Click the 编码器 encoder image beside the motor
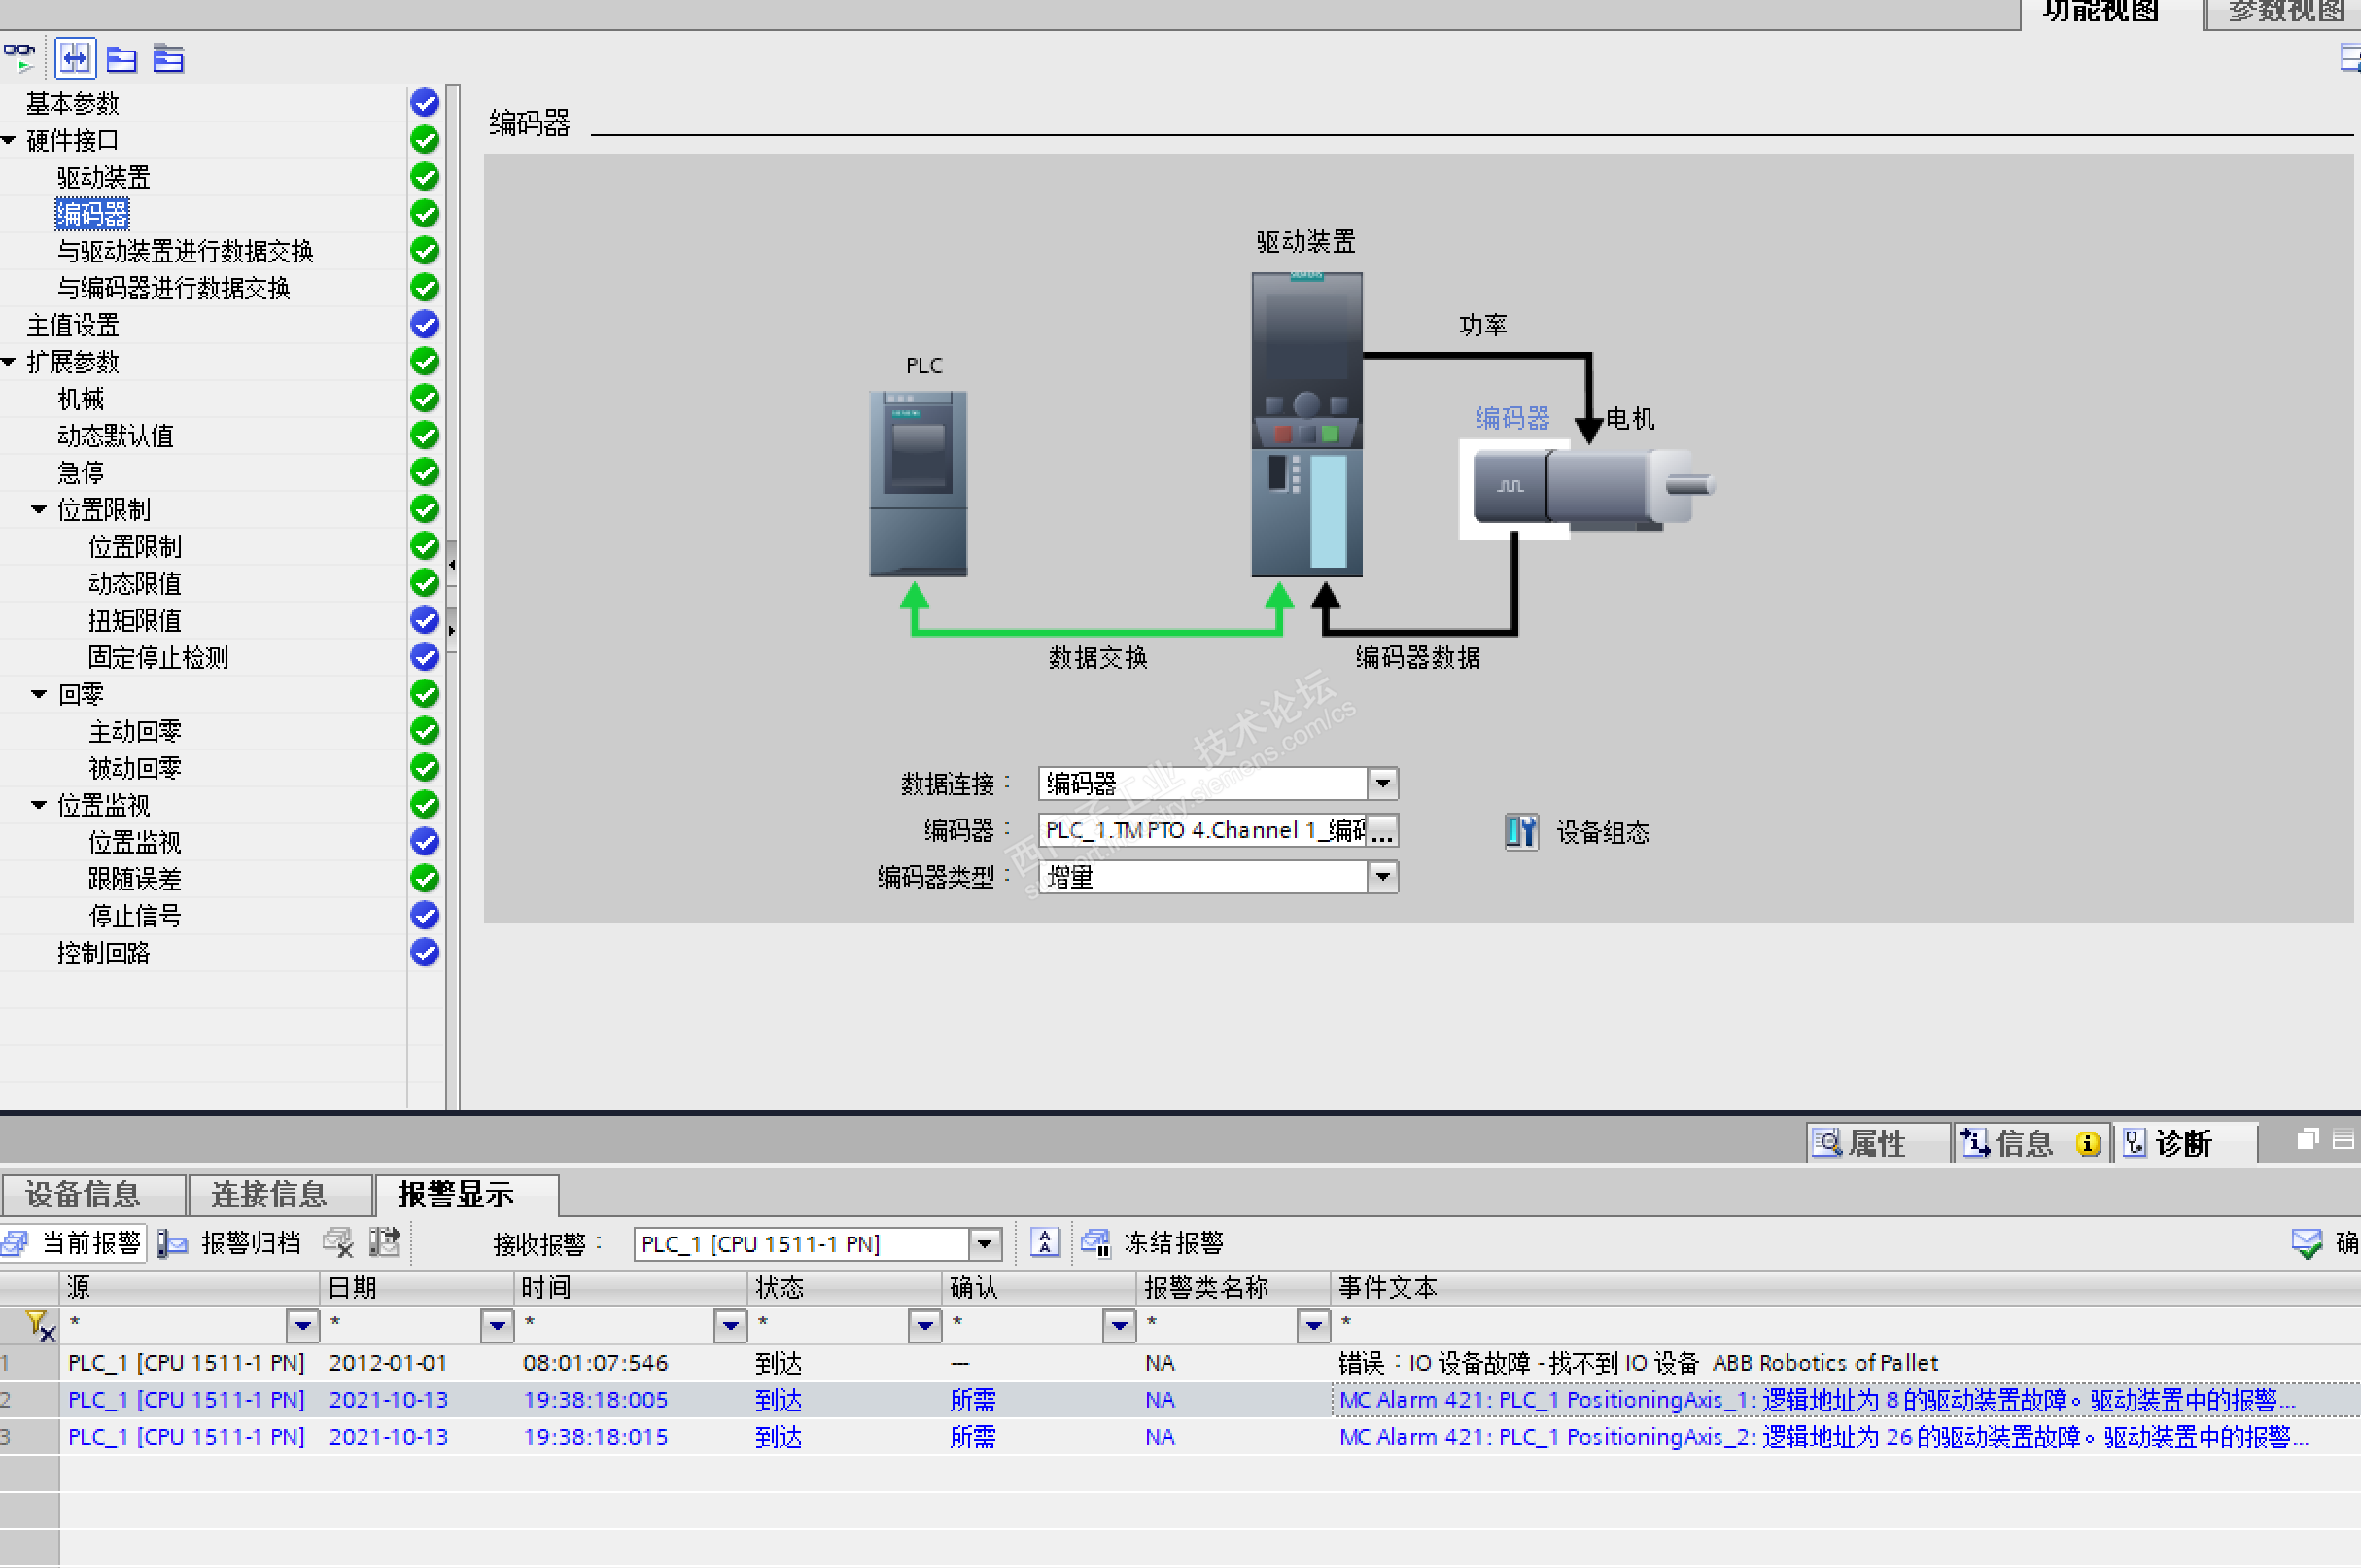 coord(1510,487)
